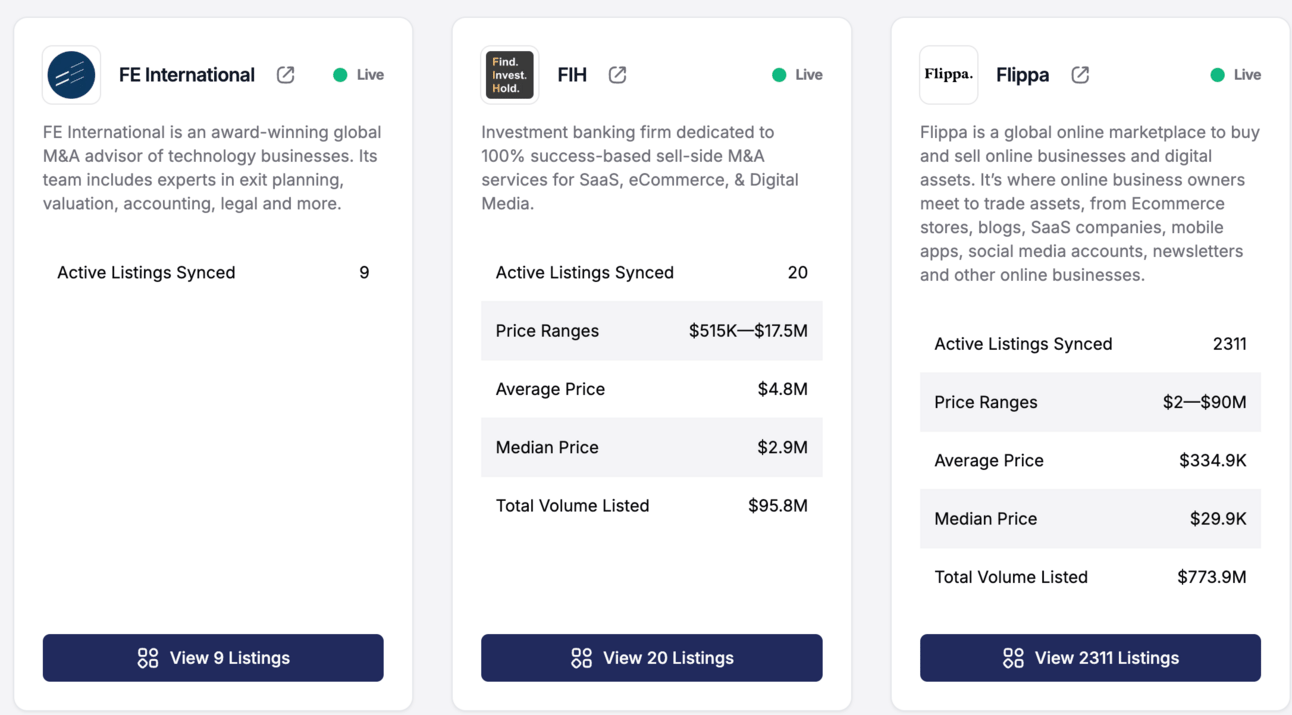This screenshot has width=1292, height=715.
Task: Click FIH Median Price row
Action: tap(652, 447)
